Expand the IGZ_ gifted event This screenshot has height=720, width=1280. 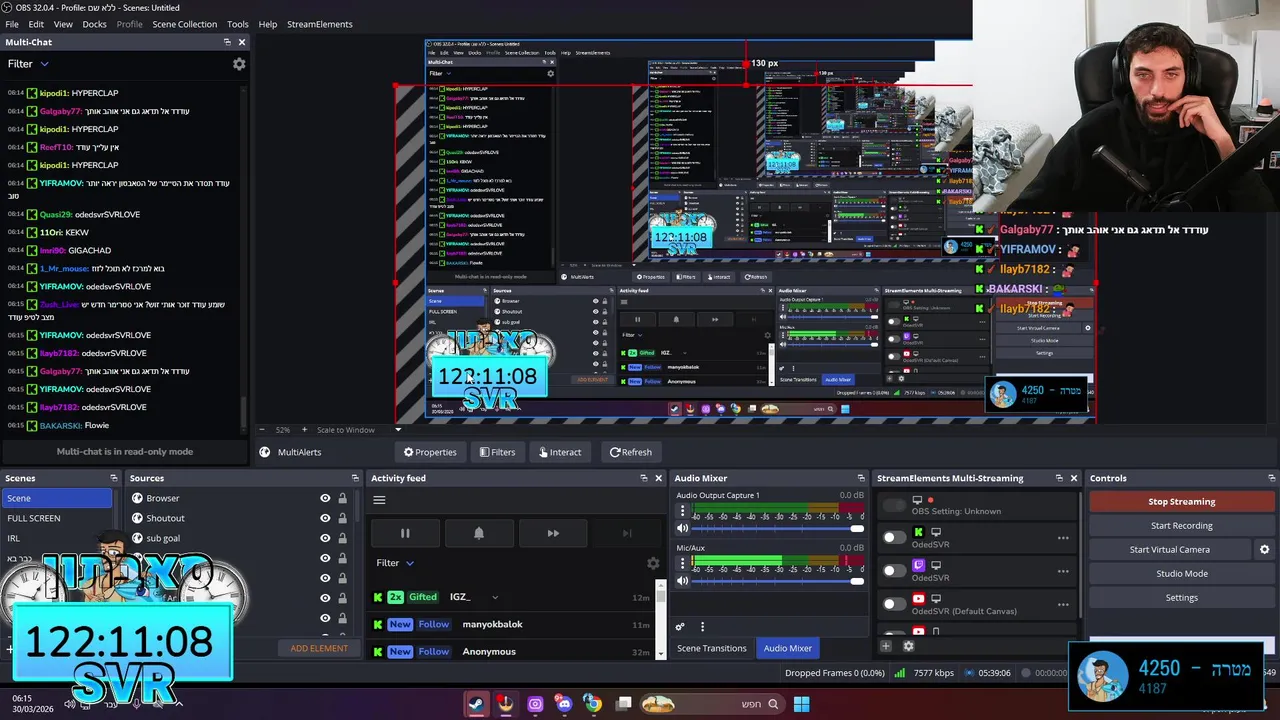(494, 597)
